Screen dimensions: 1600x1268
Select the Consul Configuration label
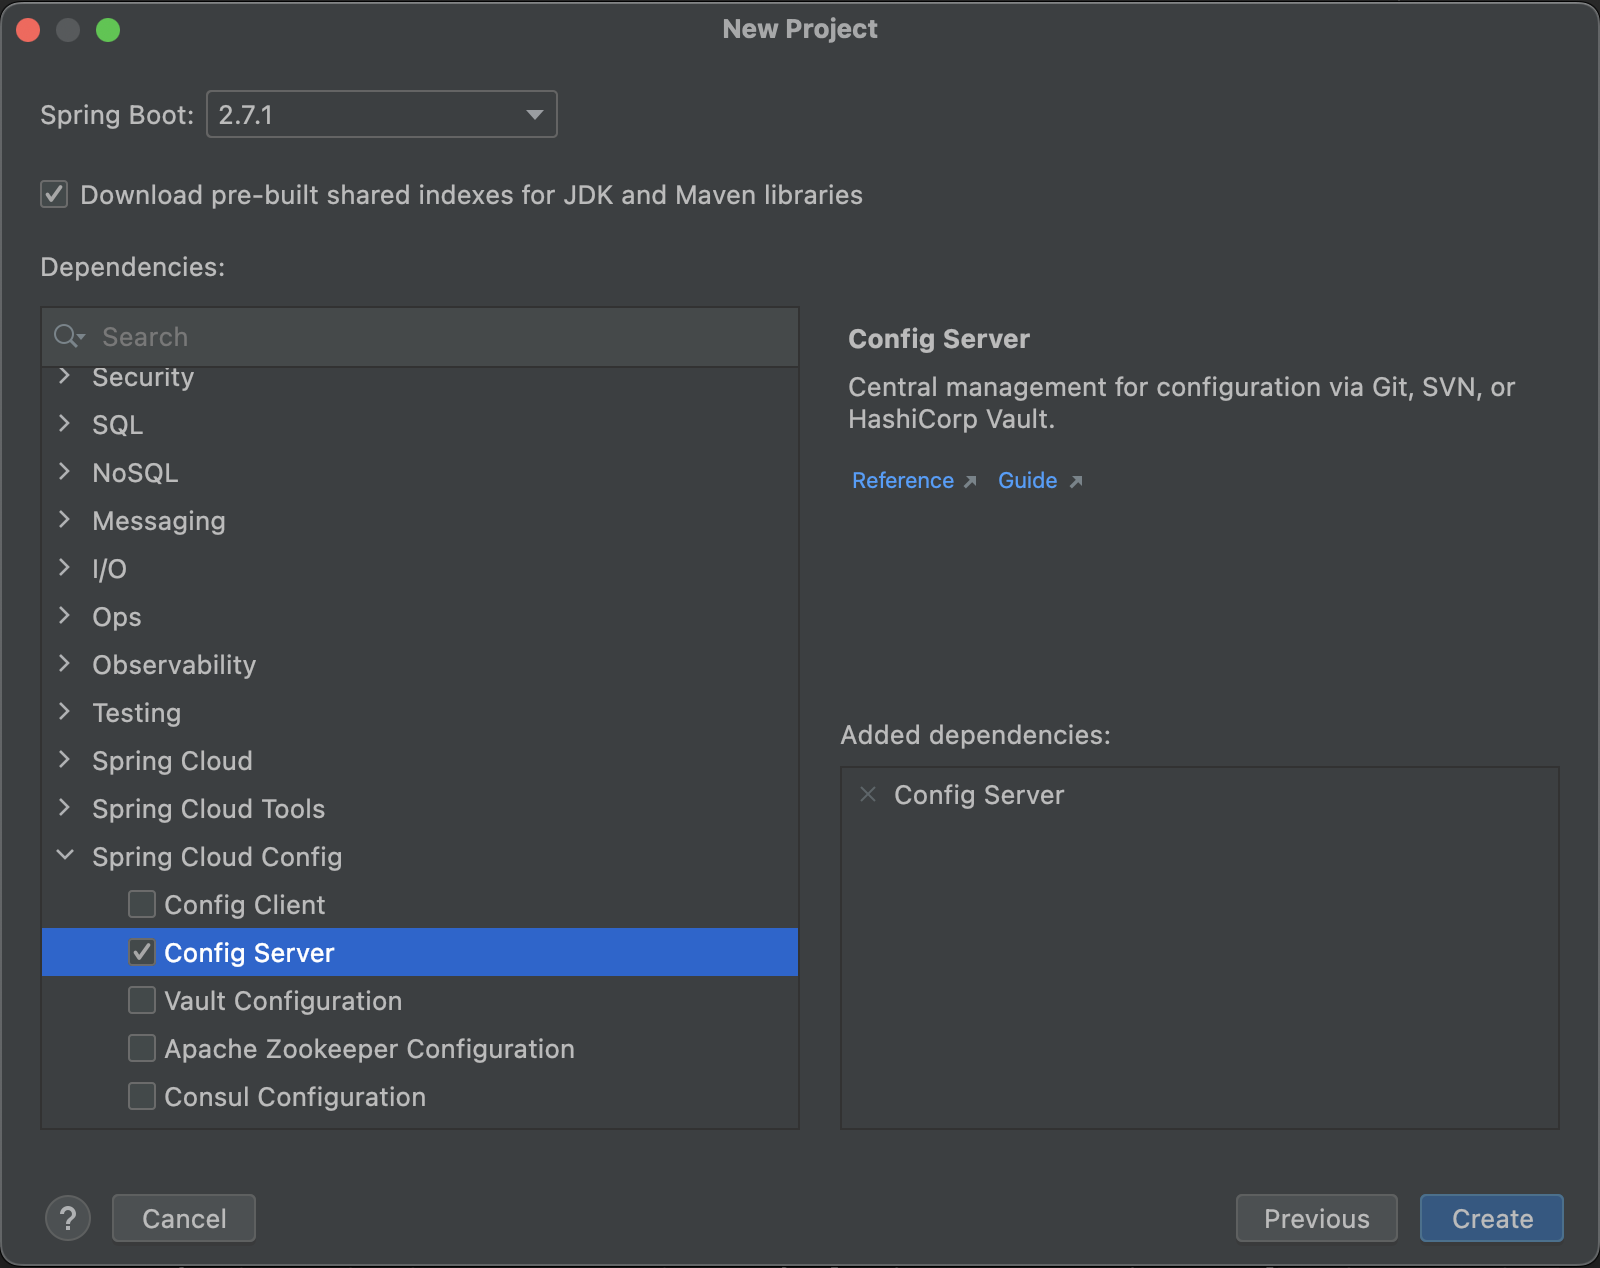tap(295, 1097)
